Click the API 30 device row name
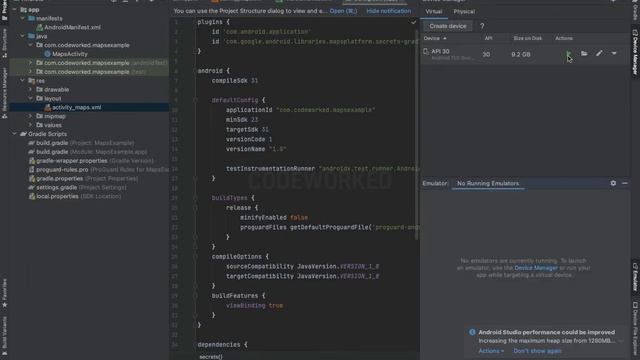Image resolution: width=640 pixels, height=360 pixels. coord(440,51)
